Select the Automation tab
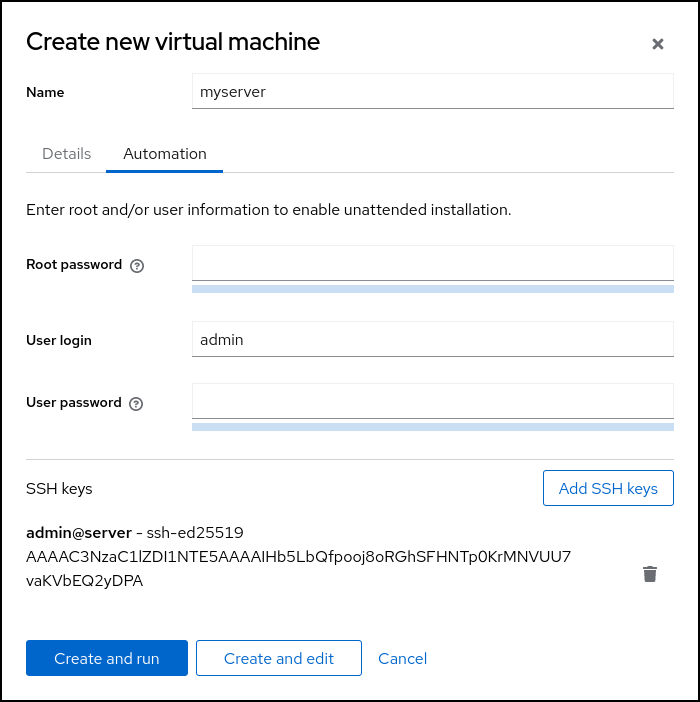700x702 pixels. point(165,154)
